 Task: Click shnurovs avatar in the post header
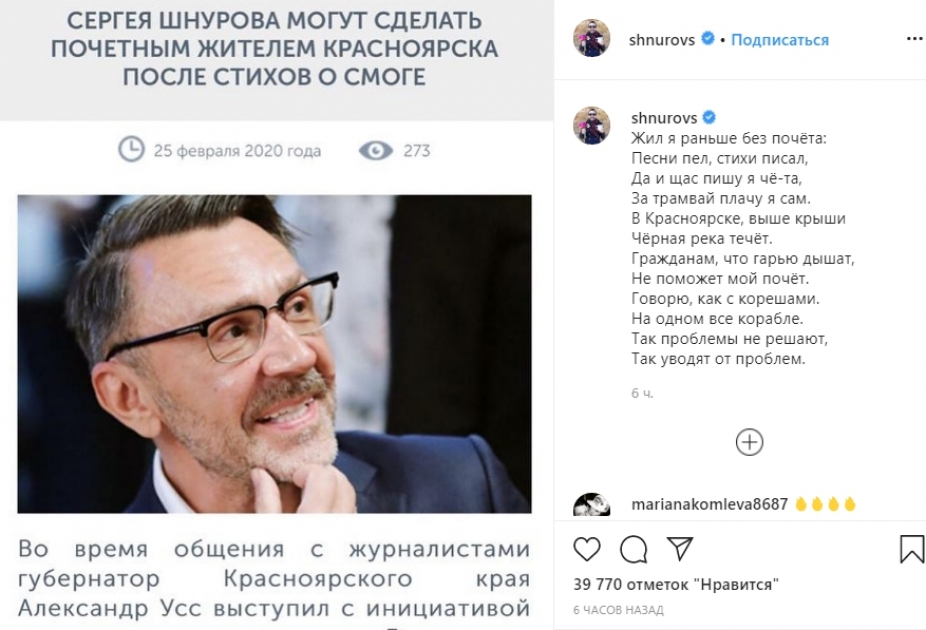[x=591, y=38]
